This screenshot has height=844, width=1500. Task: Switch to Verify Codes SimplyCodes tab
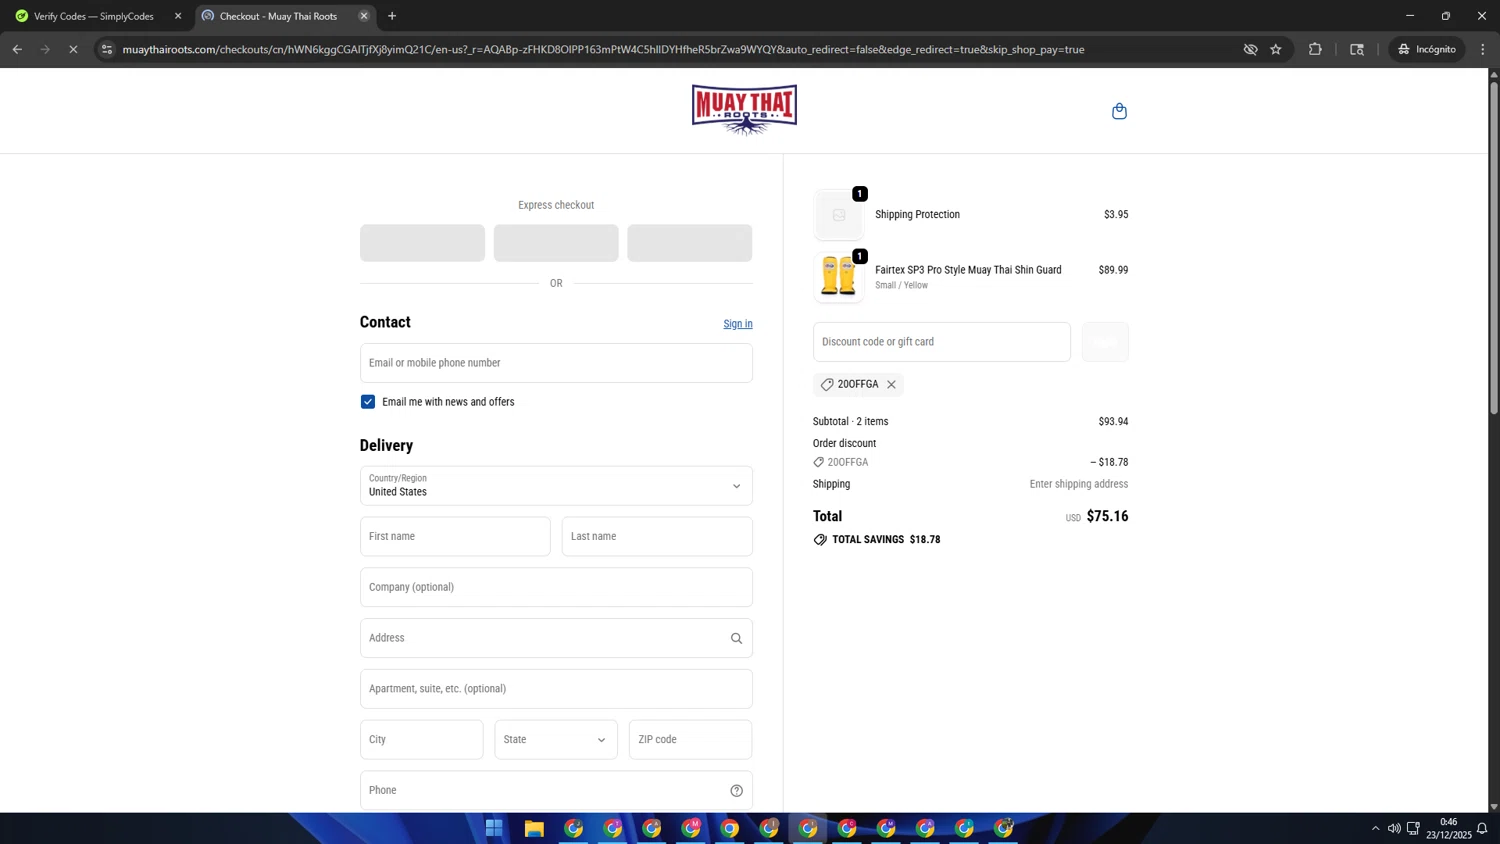pyautogui.click(x=94, y=16)
